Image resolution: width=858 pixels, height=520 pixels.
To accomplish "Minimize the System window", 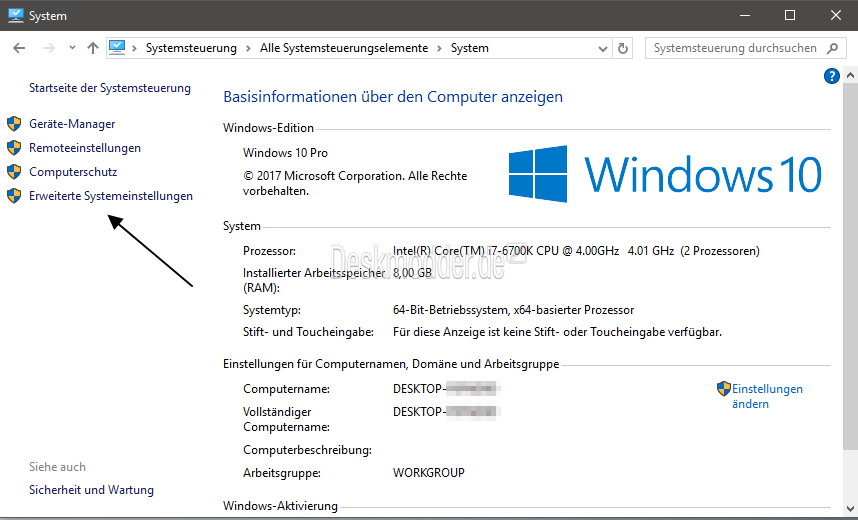I will point(744,15).
